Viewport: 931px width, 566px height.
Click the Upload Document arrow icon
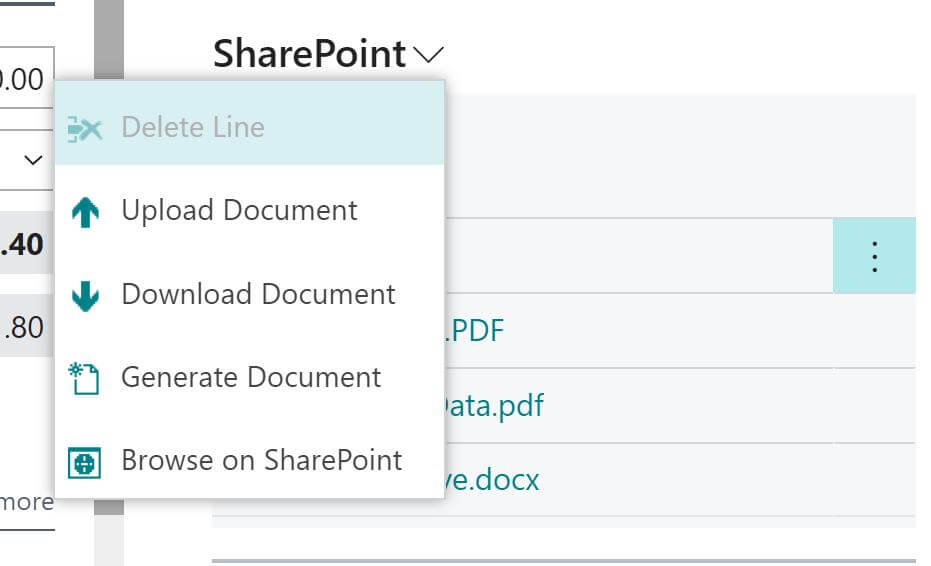pos(85,212)
